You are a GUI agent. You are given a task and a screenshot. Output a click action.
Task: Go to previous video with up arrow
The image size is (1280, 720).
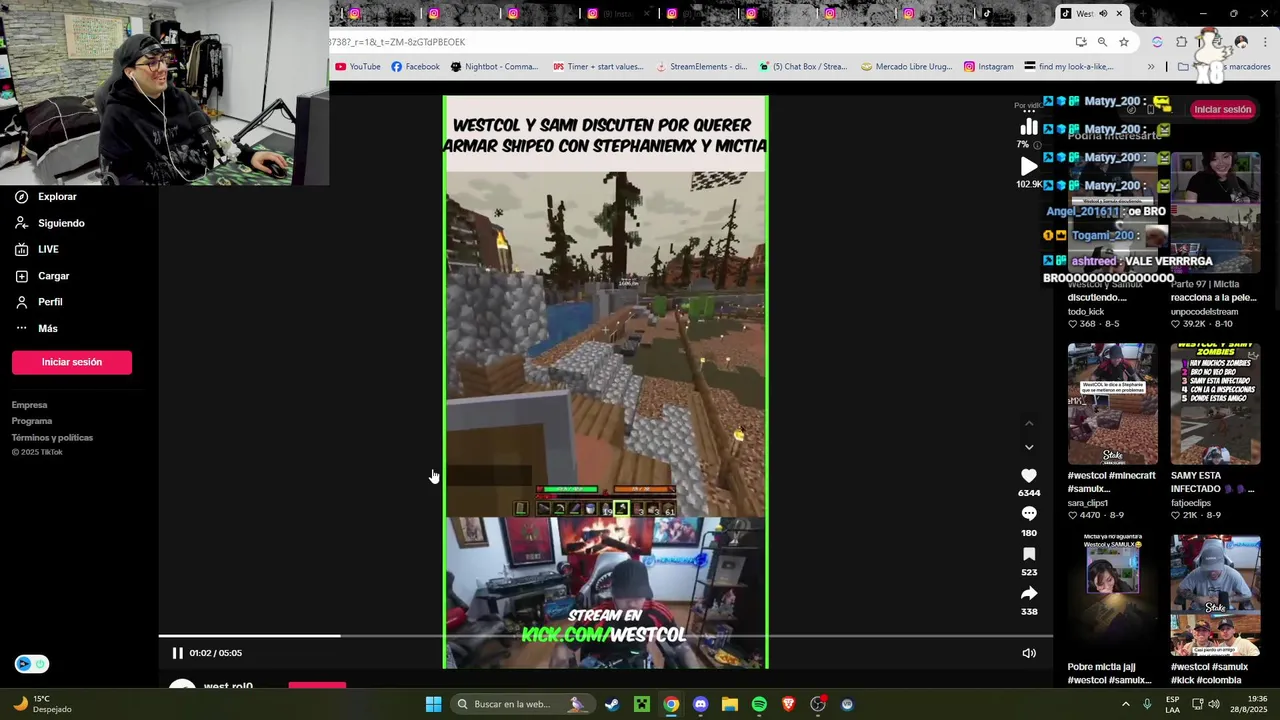click(1029, 423)
